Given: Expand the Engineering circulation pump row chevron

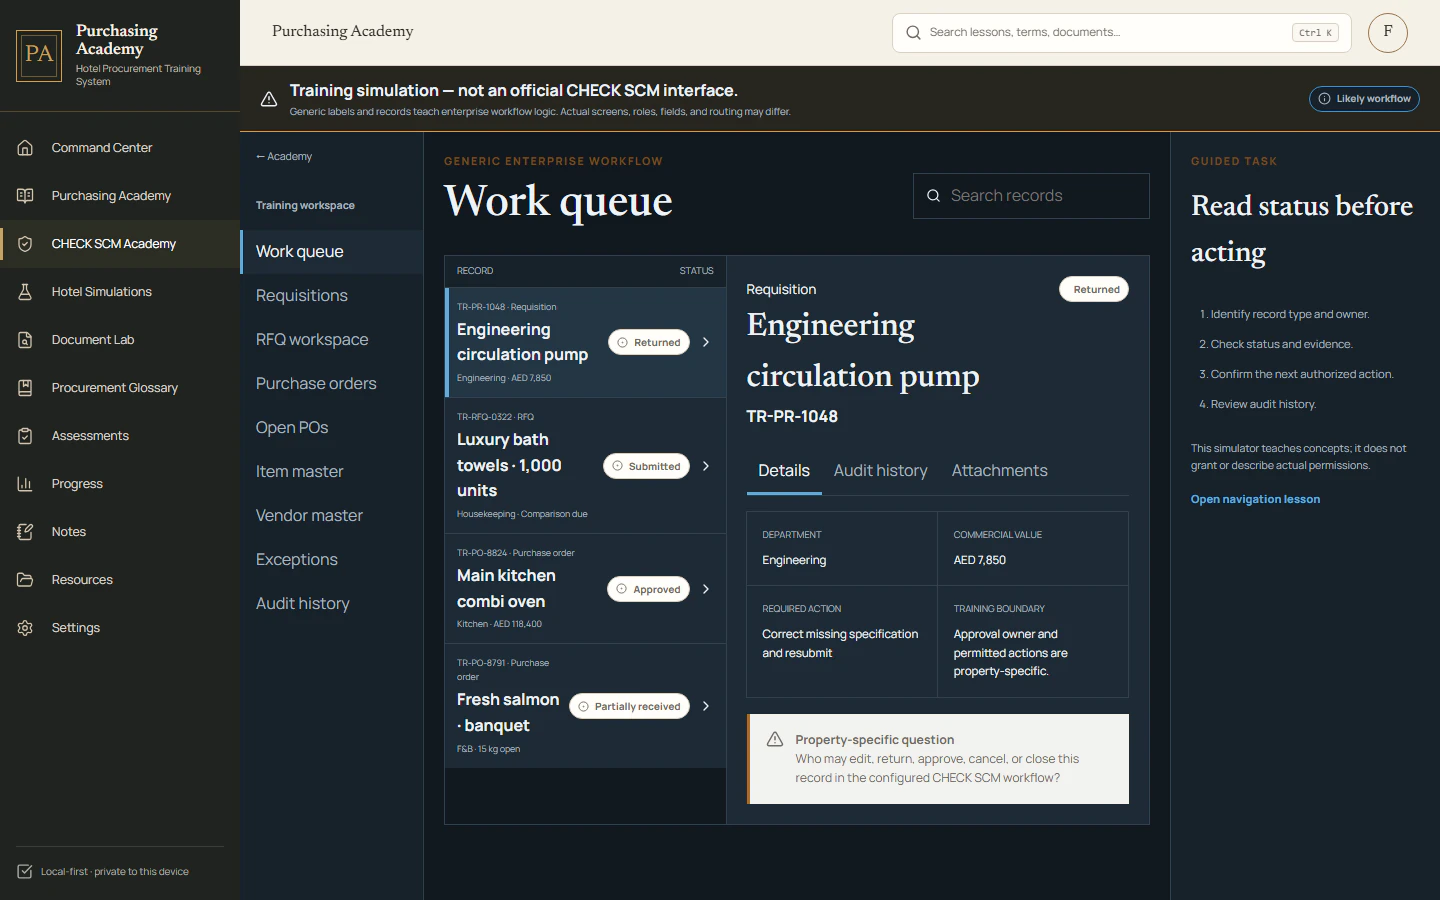Looking at the screenshot, I should pyautogui.click(x=706, y=342).
